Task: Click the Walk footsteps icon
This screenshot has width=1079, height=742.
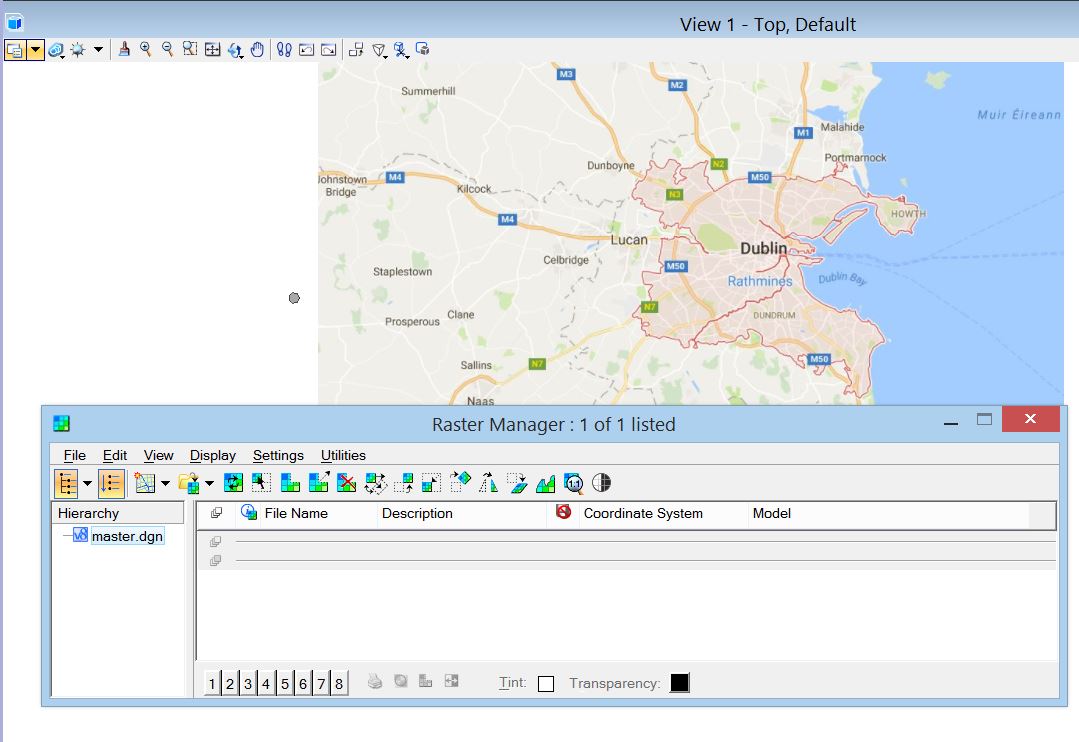Action: 284,49
